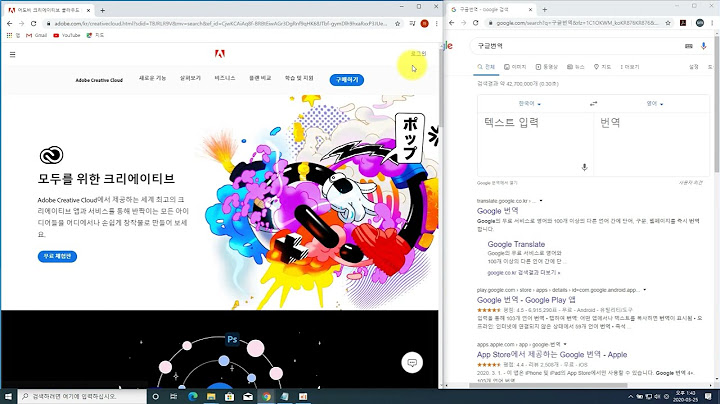This screenshot has width=720, height=404.
Task: Open the YouTube bookmark
Action: [67, 35]
